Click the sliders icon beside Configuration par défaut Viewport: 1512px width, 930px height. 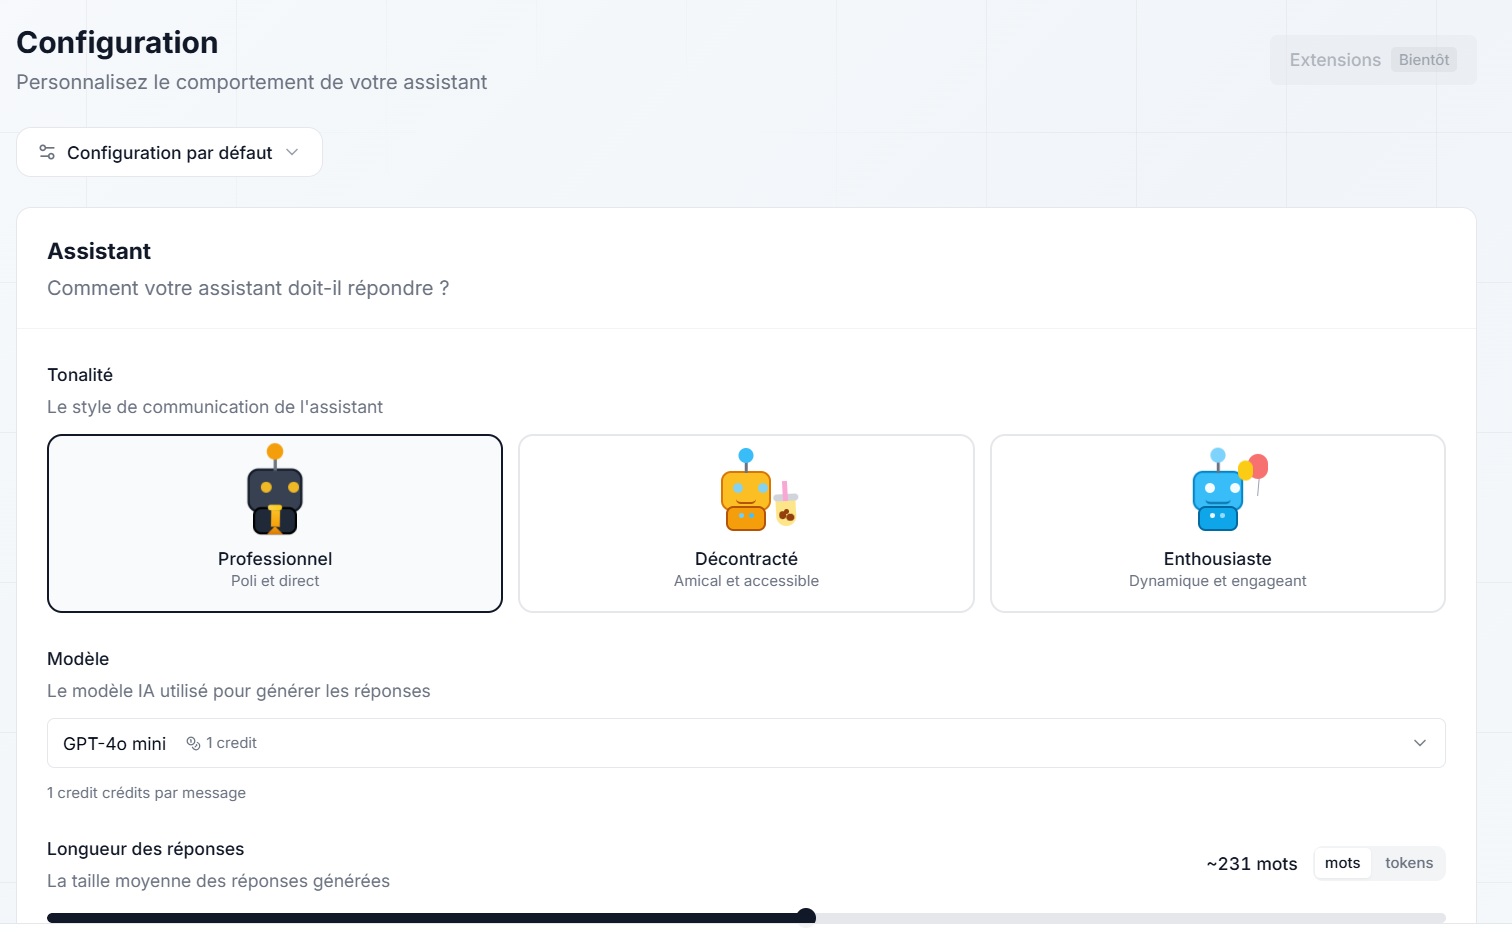(x=47, y=152)
